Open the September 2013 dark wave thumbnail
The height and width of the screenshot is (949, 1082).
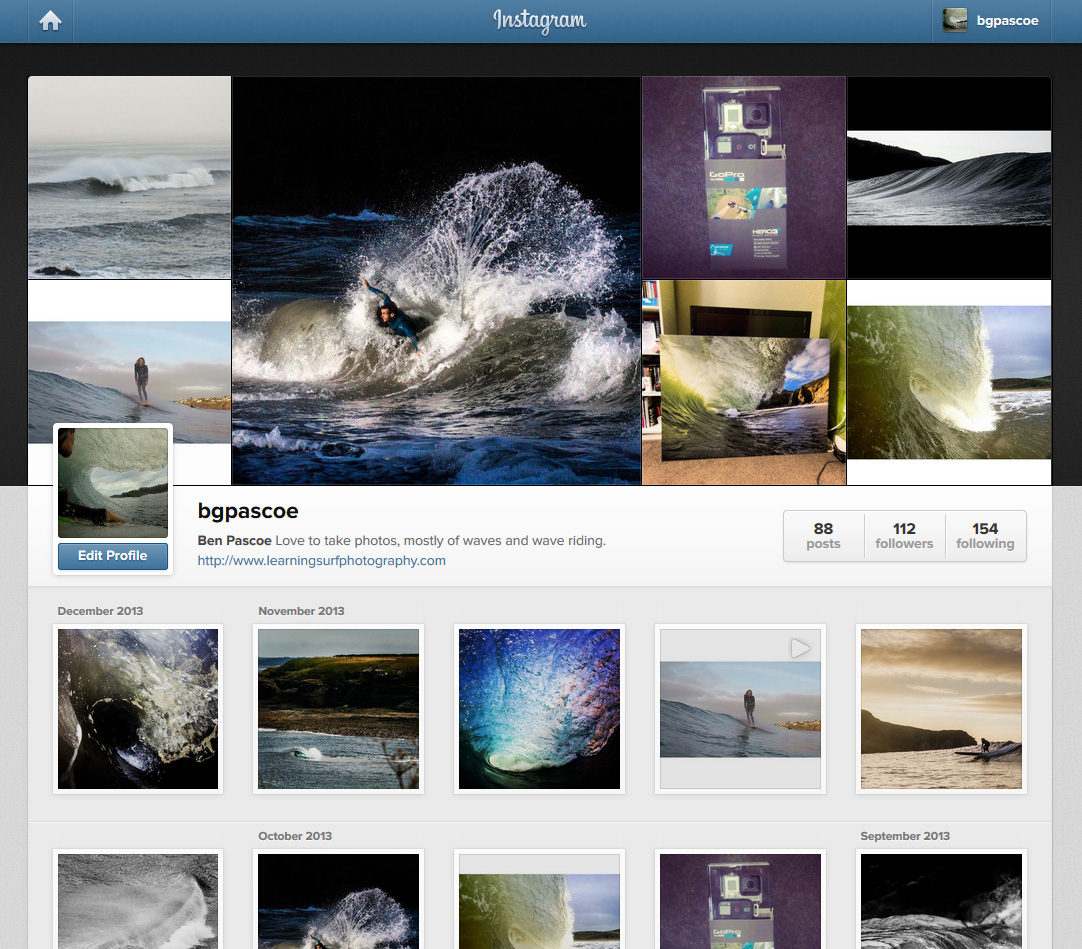point(941,901)
